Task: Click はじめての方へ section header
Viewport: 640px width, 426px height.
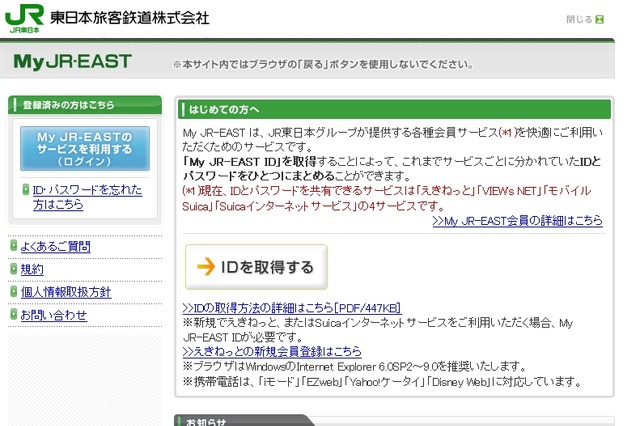Action: click(394, 109)
